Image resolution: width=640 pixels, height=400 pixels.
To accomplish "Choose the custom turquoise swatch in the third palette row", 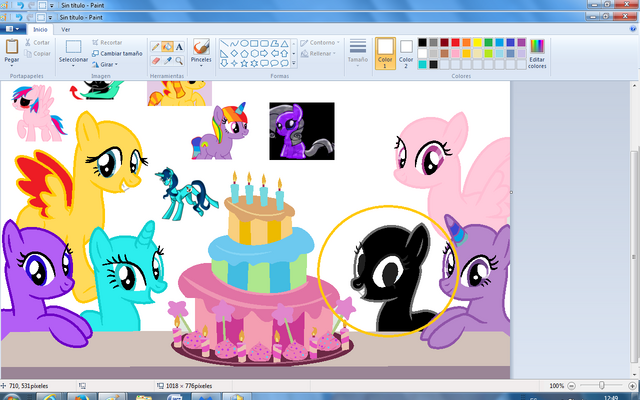I will point(422,64).
